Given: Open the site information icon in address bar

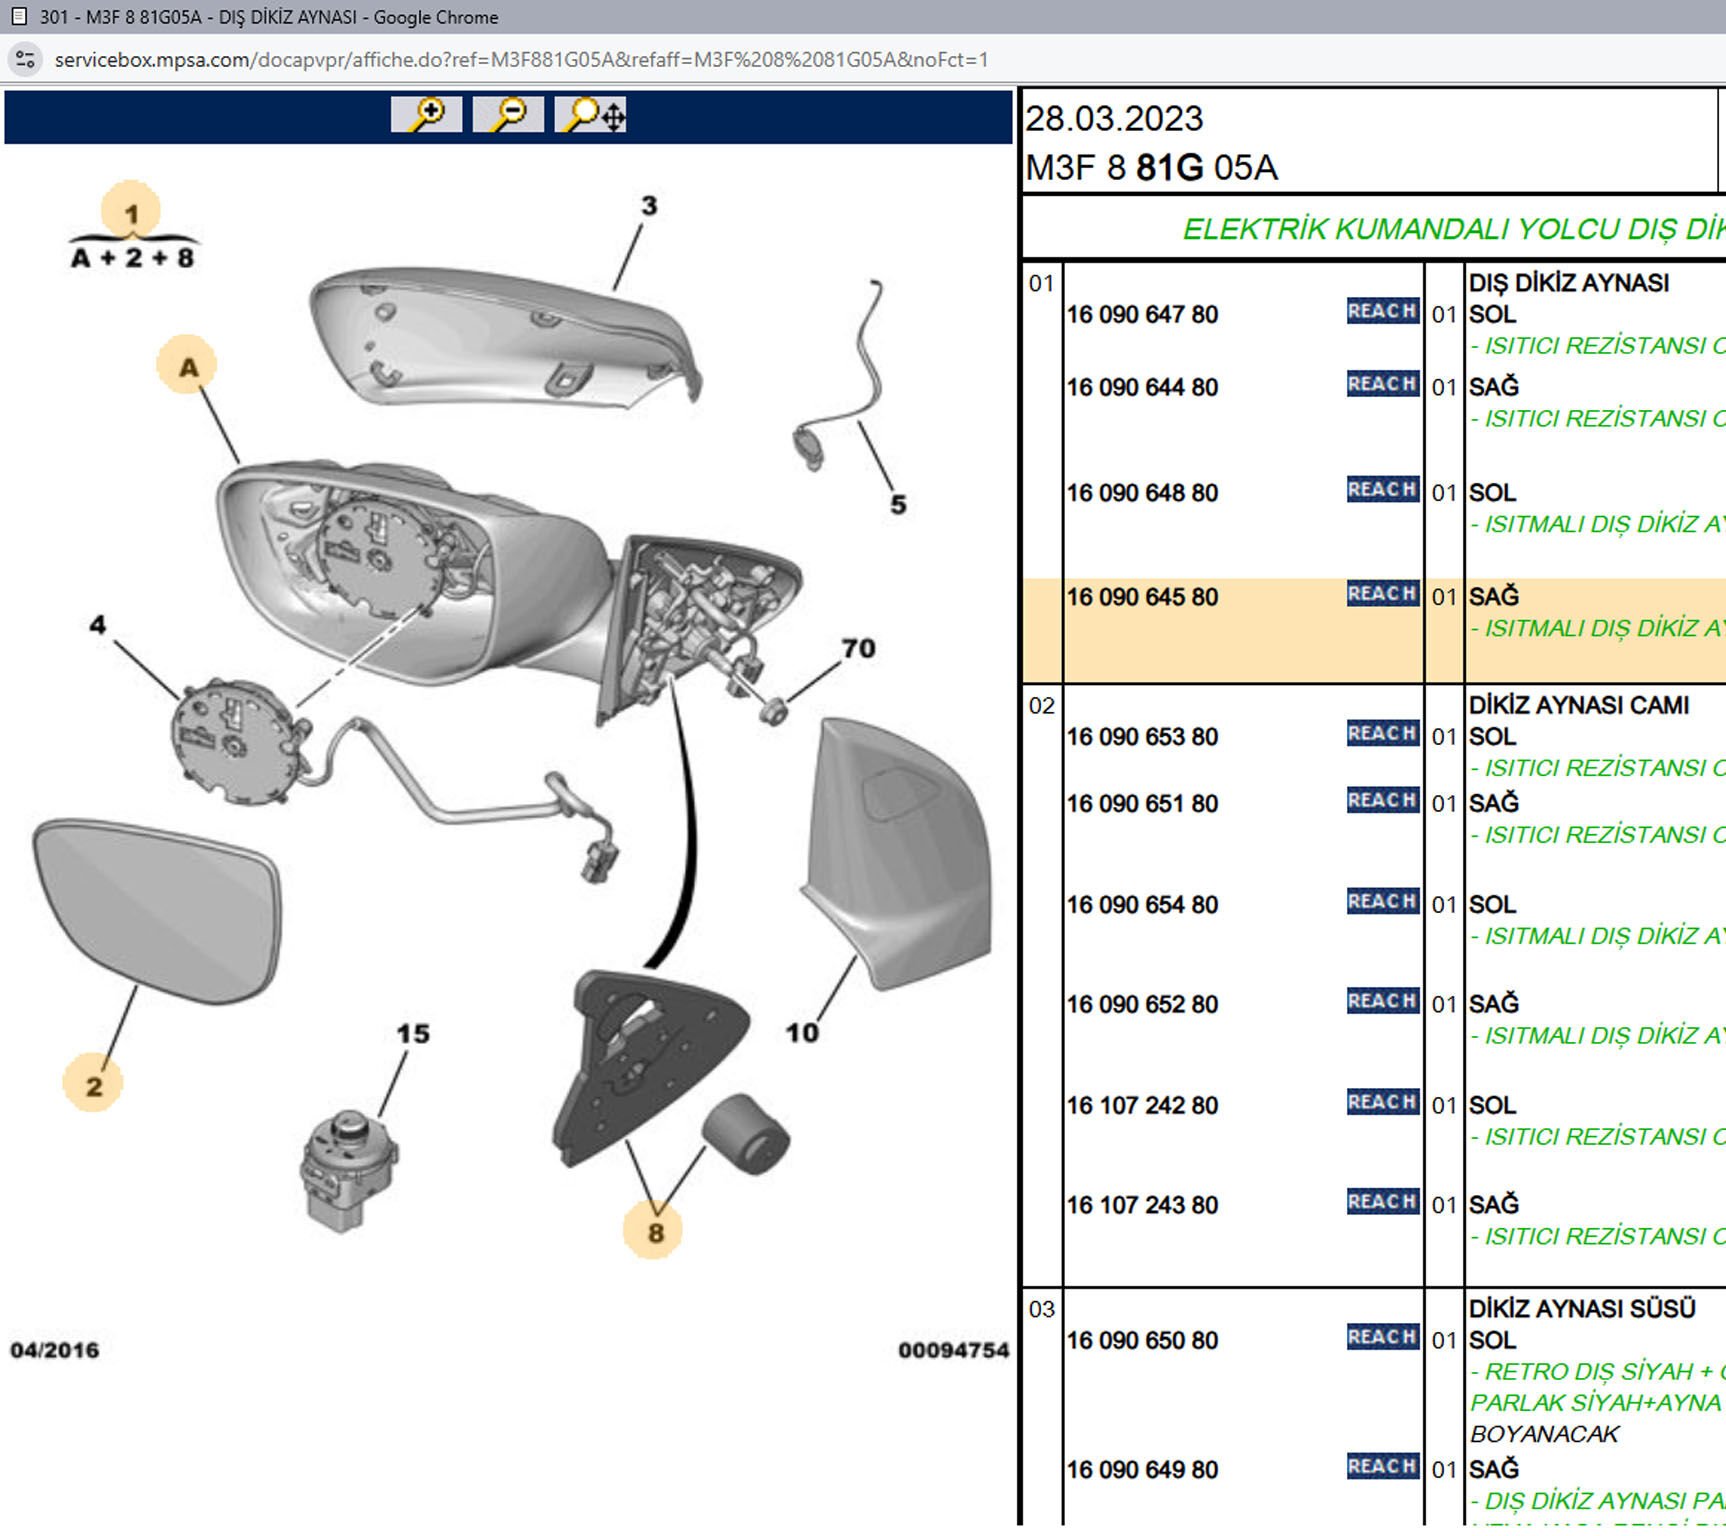Looking at the screenshot, I should click(26, 60).
